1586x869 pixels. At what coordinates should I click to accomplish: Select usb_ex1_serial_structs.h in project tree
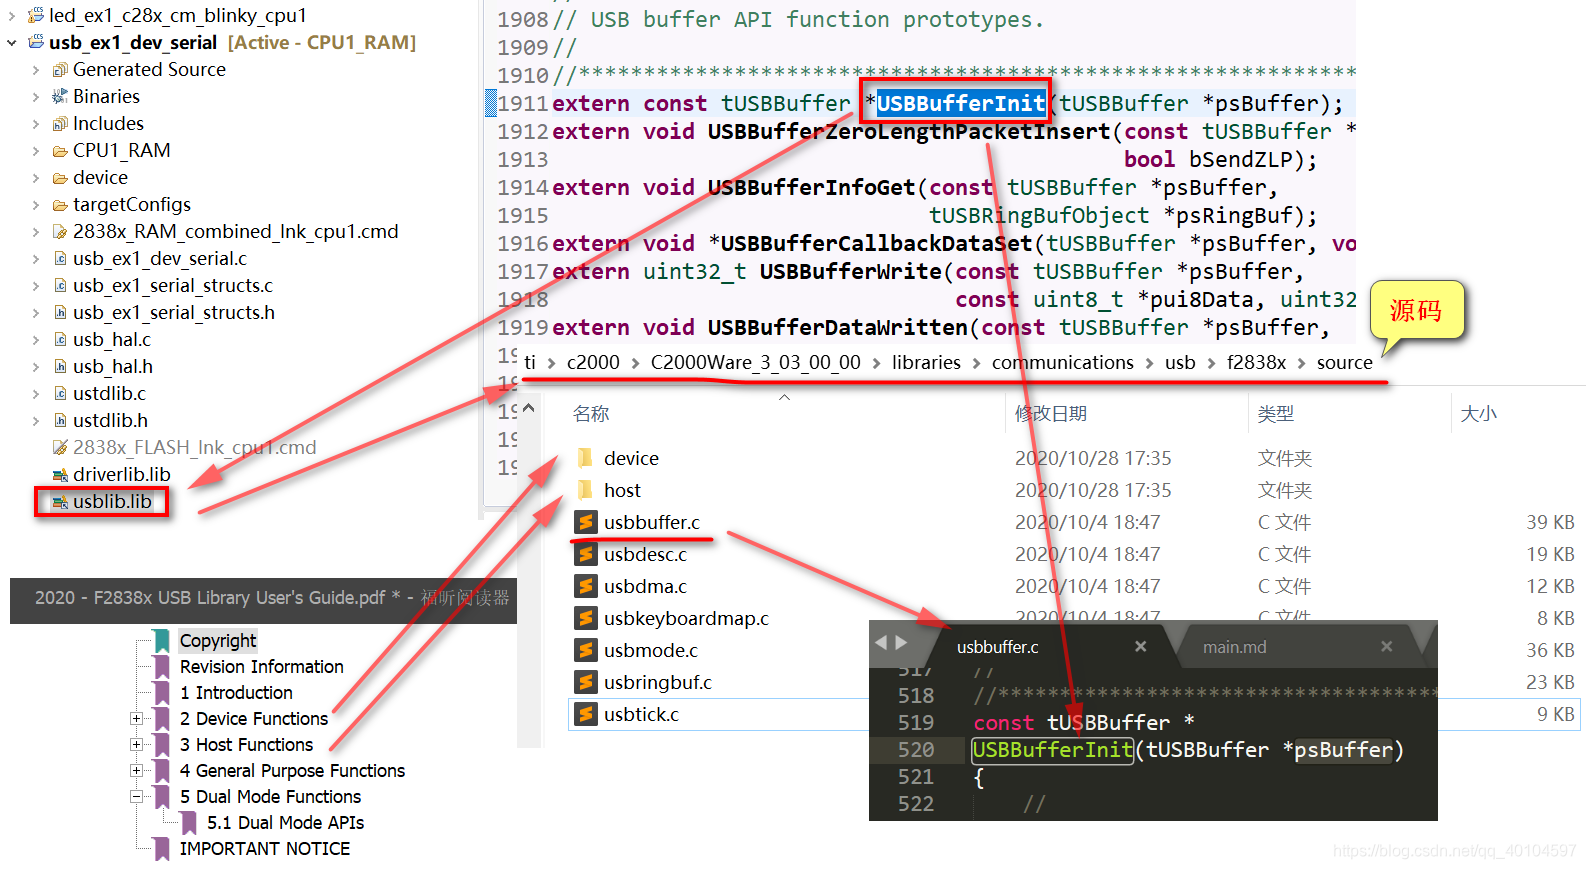coord(174,312)
